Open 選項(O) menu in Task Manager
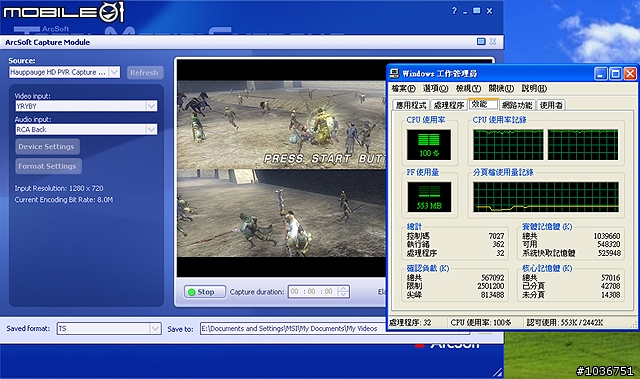 coord(436,89)
